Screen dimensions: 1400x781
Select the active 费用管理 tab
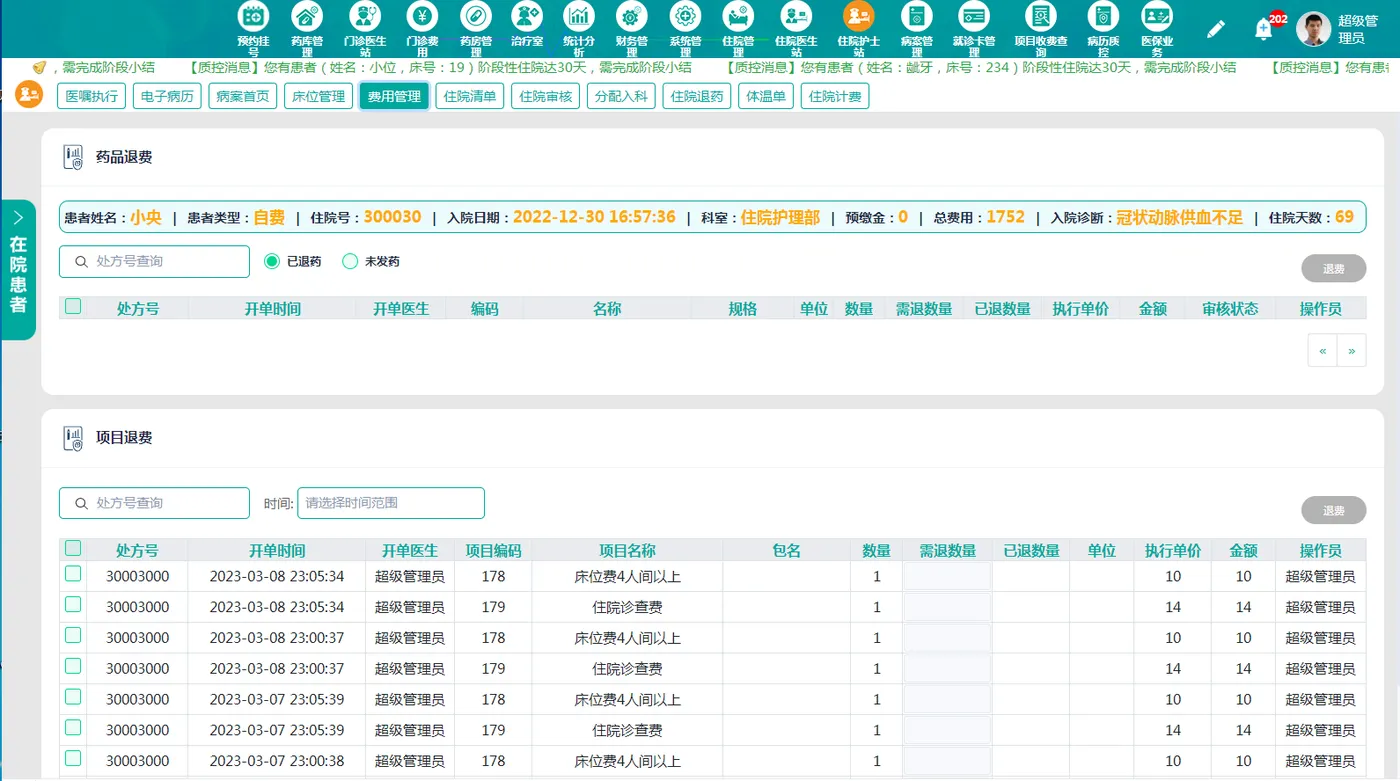[x=394, y=96]
